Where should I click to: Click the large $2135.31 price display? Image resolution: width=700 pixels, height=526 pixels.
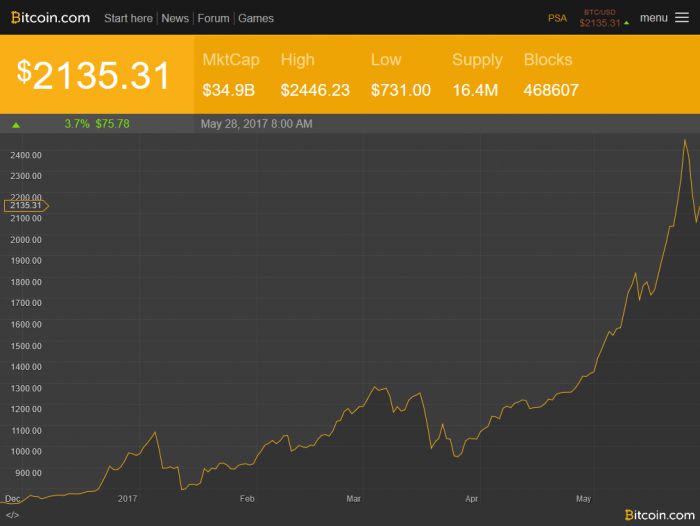pos(93,75)
